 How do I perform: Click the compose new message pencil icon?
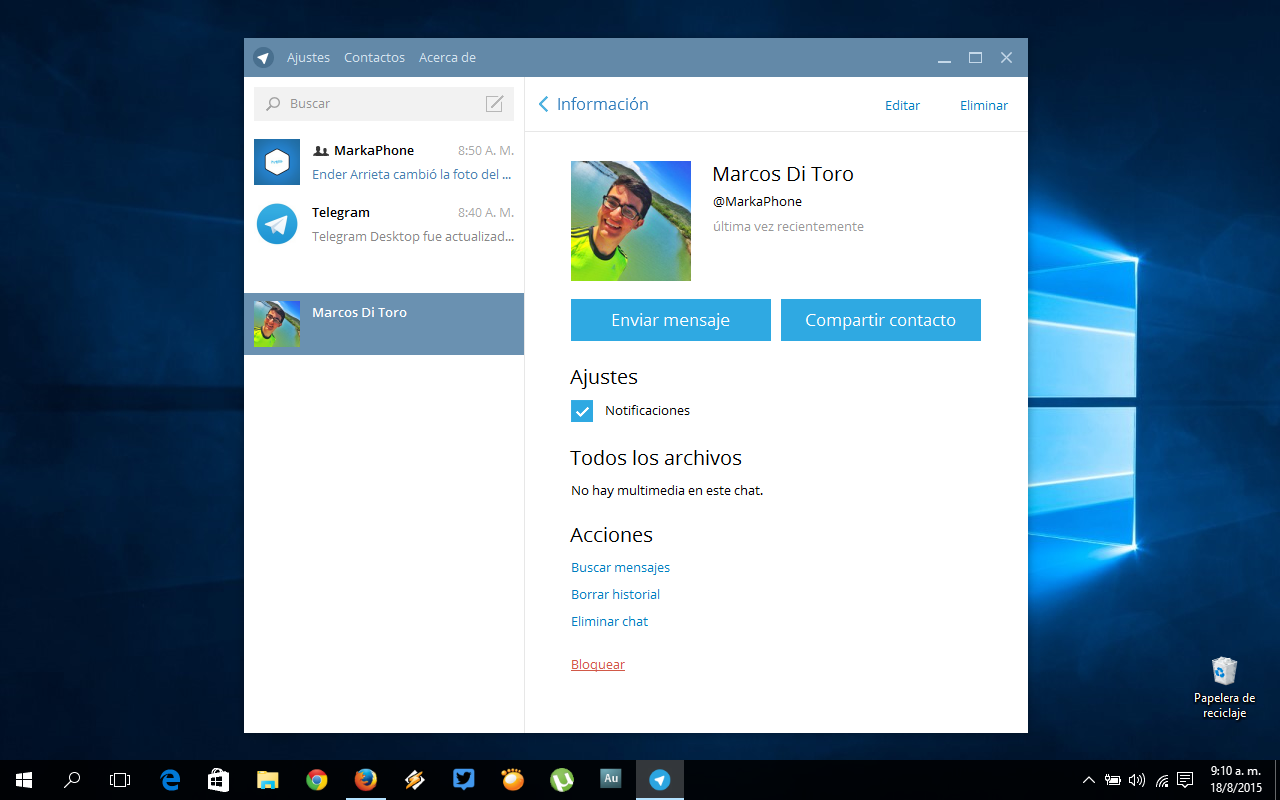point(494,104)
